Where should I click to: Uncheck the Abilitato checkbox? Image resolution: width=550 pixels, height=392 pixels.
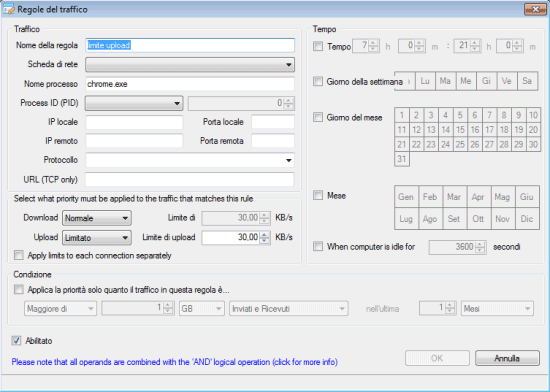pyautogui.click(x=16, y=340)
